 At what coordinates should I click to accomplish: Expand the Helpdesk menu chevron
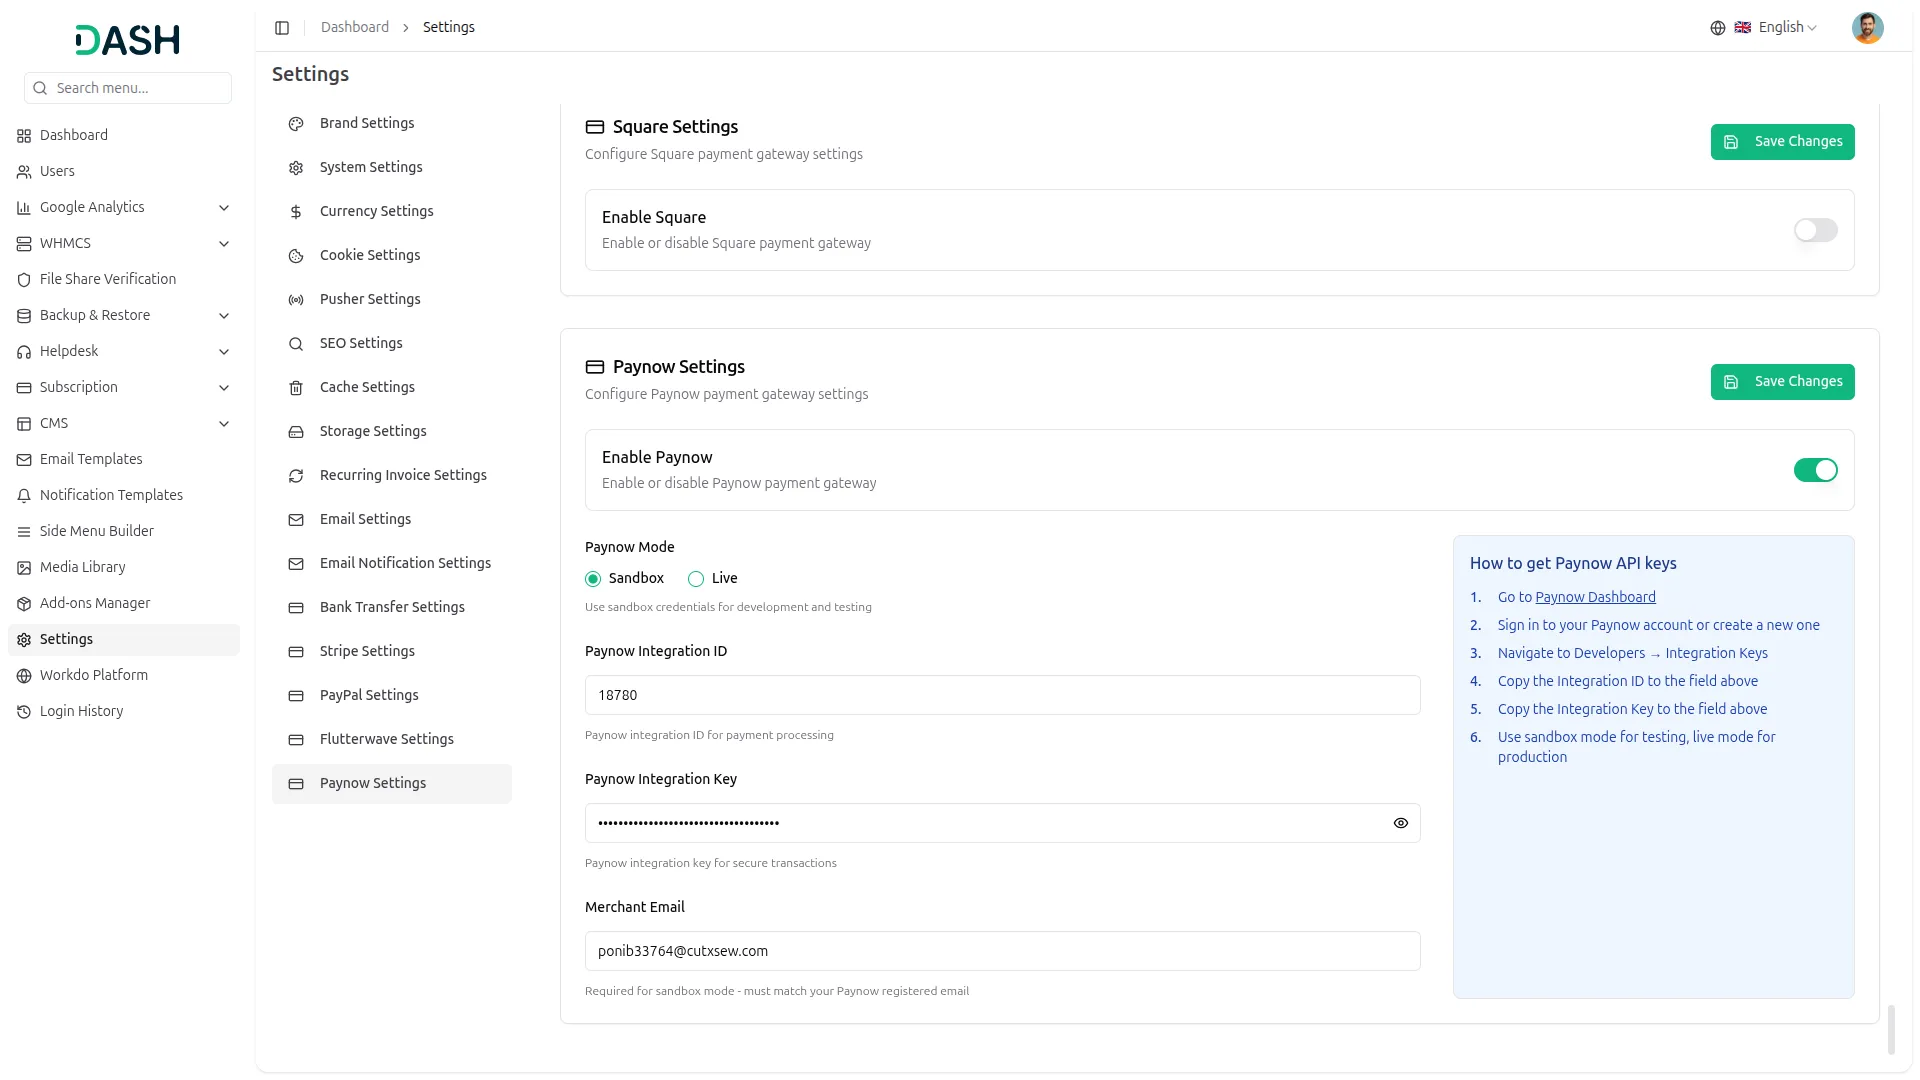(x=224, y=352)
